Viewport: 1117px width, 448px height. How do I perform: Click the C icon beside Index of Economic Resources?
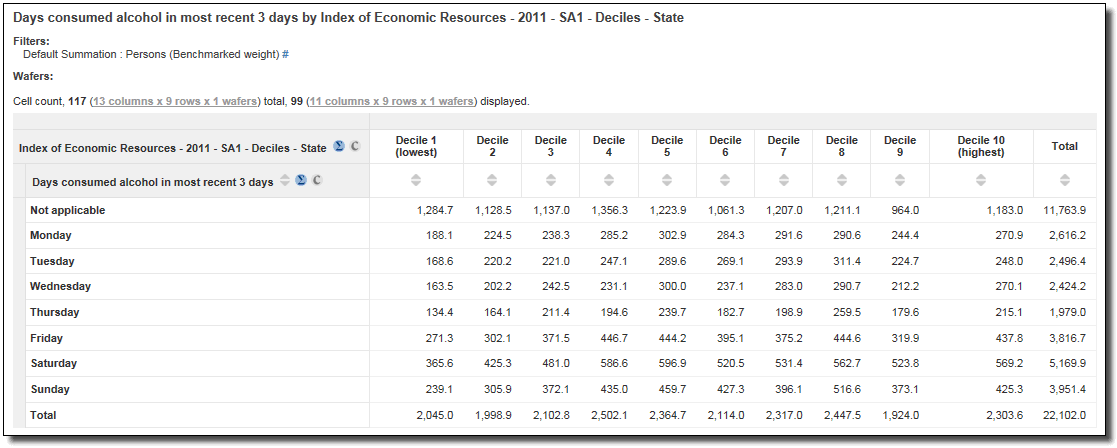(355, 147)
